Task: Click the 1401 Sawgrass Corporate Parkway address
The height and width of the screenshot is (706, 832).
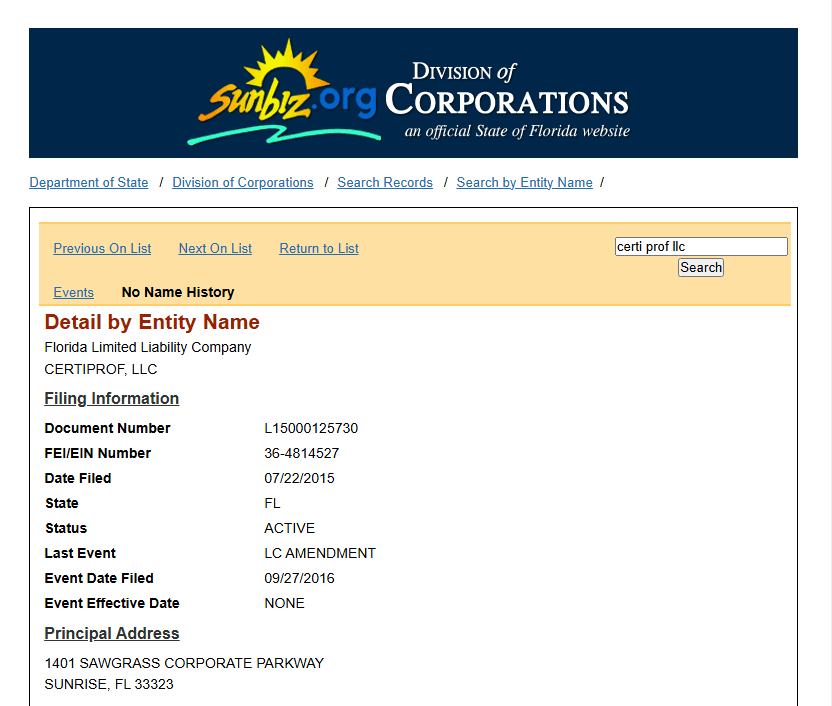Action: click(x=184, y=664)
